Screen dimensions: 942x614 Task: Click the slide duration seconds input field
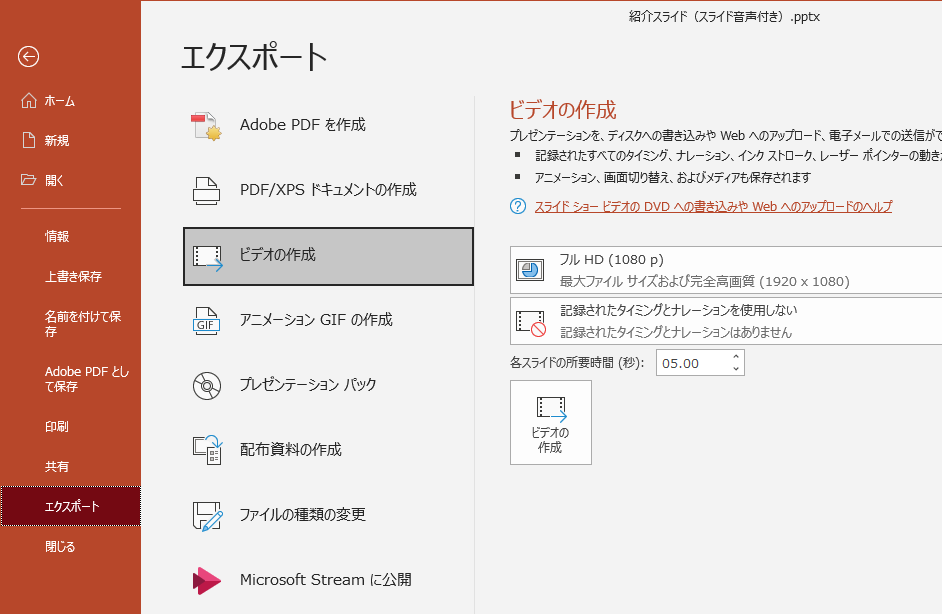point(692,363)
